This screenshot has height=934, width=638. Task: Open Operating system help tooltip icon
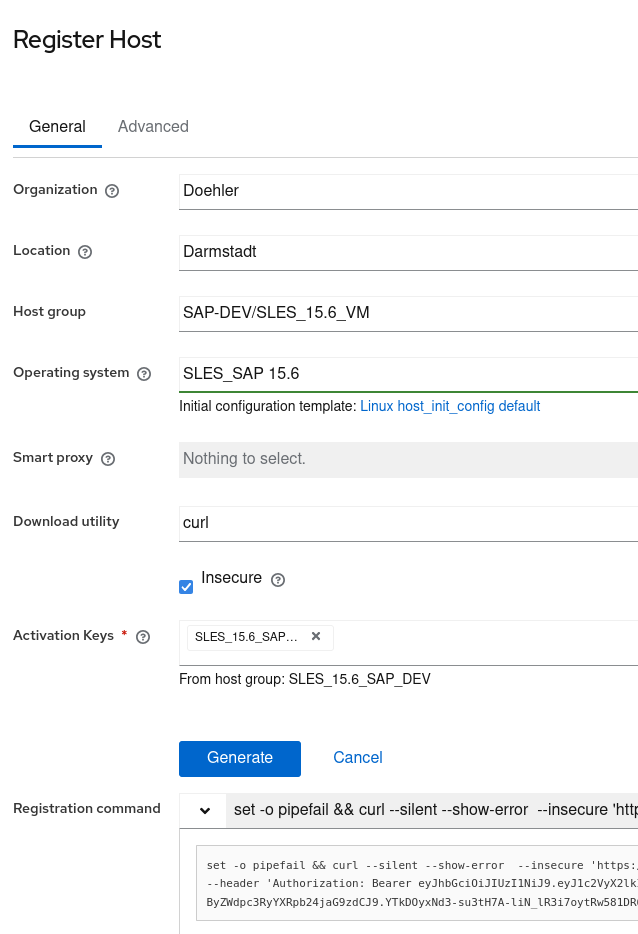pyautogui.click(x=144, y=374)
